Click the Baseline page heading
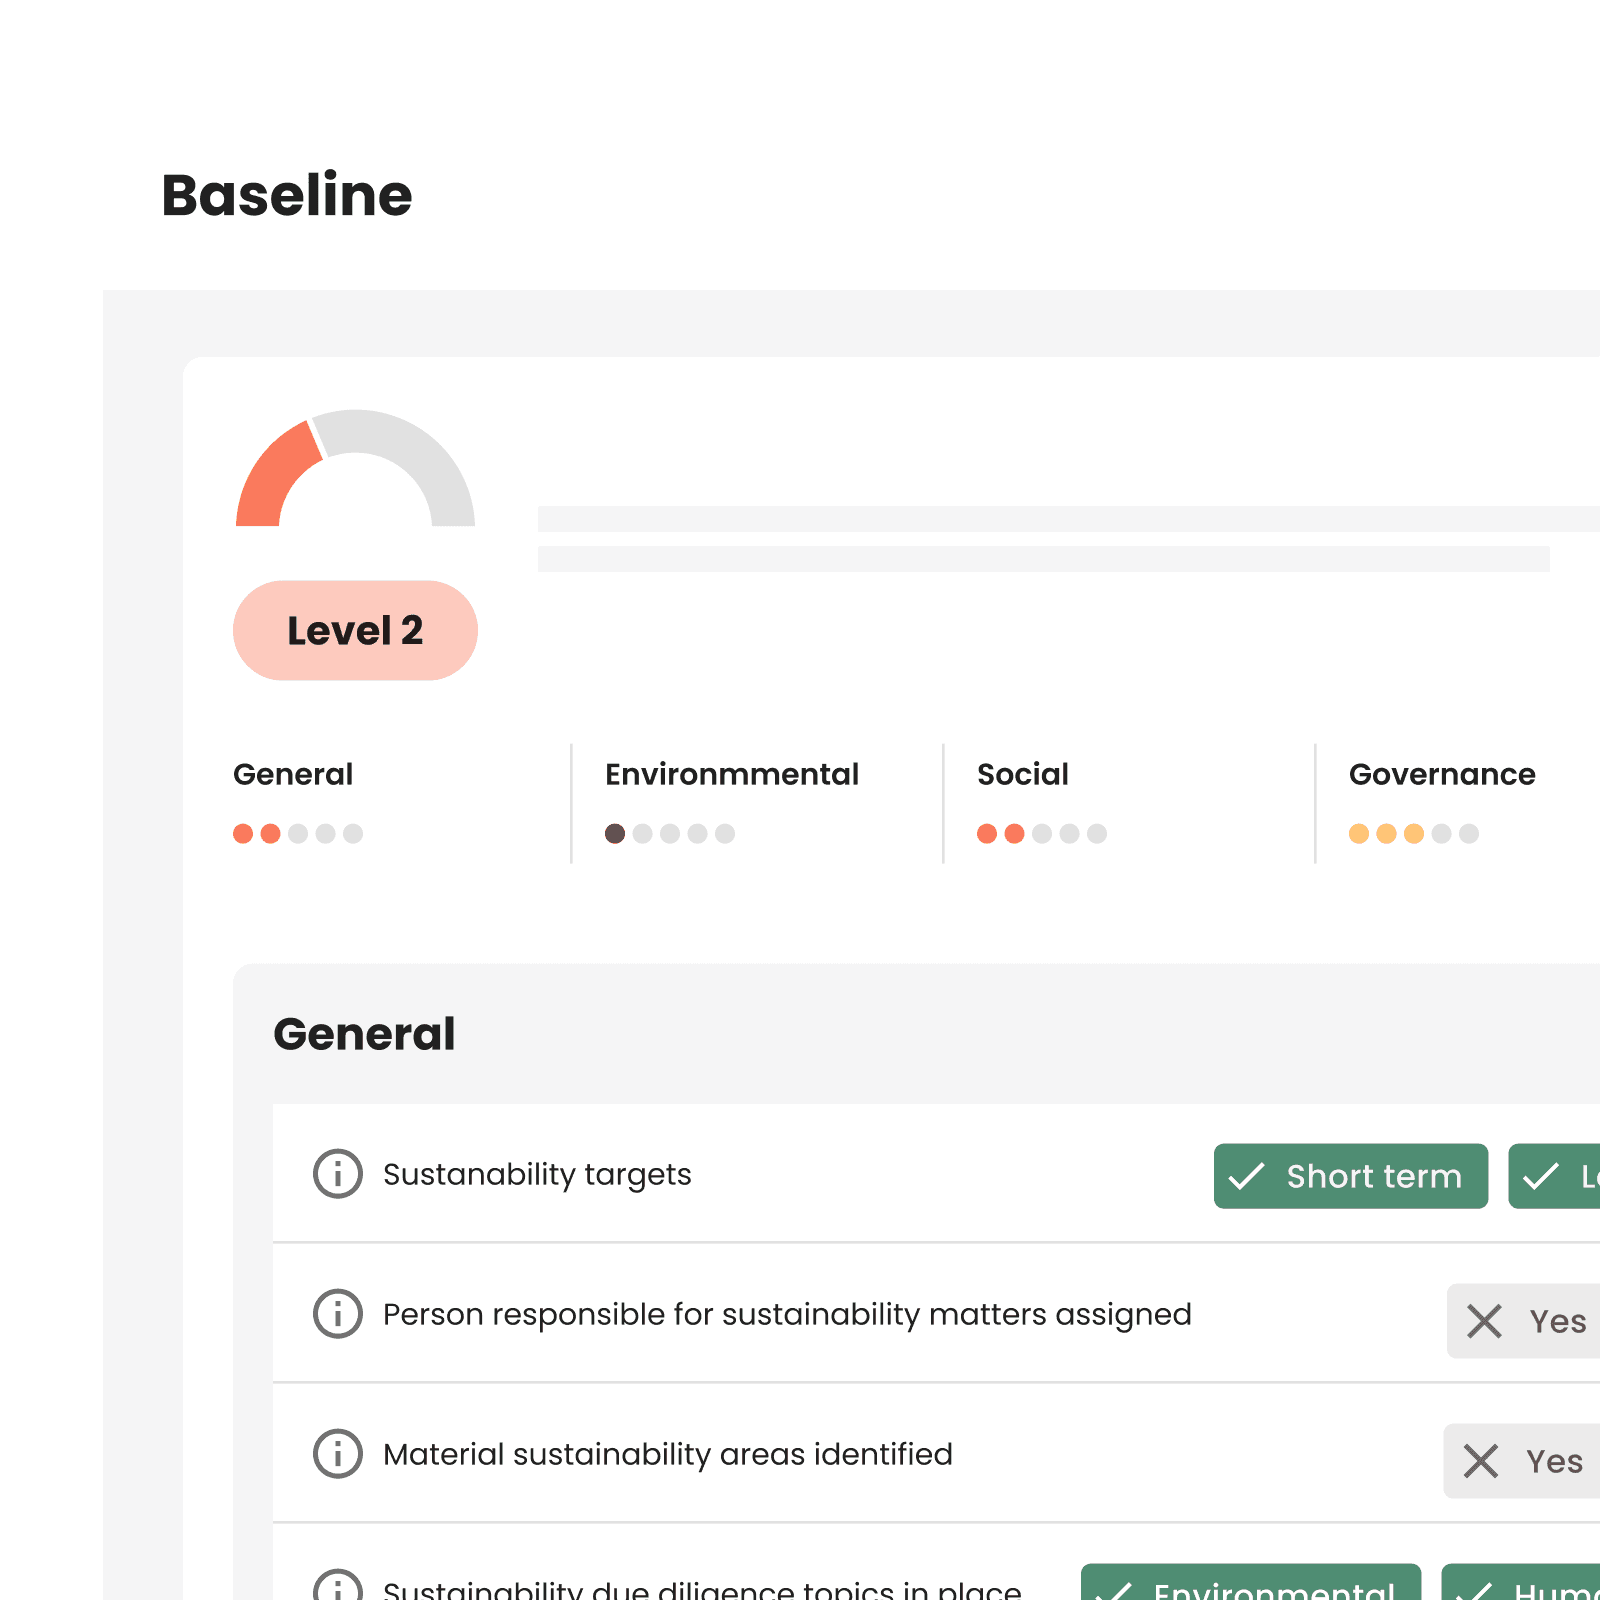The height and width of the screenshot is (1600, 1600). tap(287, 196)
